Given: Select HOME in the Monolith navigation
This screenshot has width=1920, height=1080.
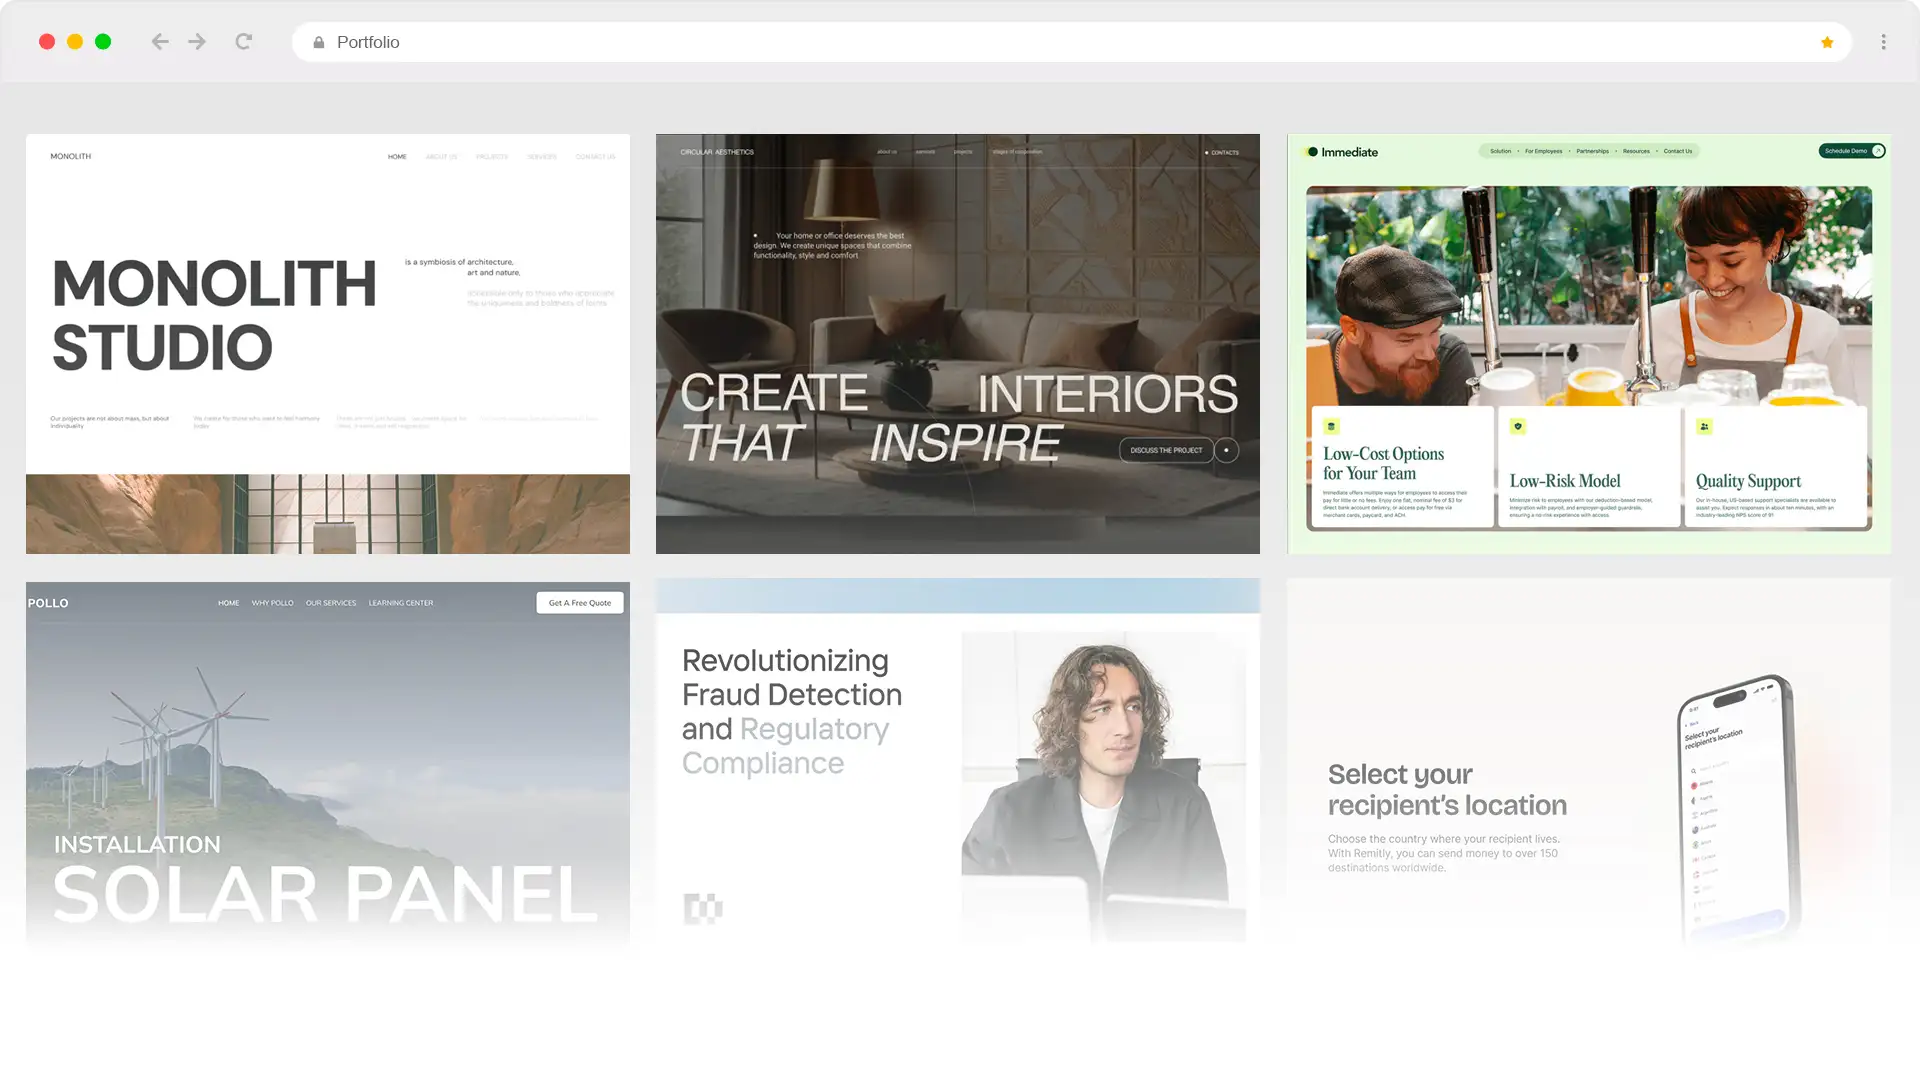Looking at the screenshot, I should pyautogui.click(x=397, y=157).
